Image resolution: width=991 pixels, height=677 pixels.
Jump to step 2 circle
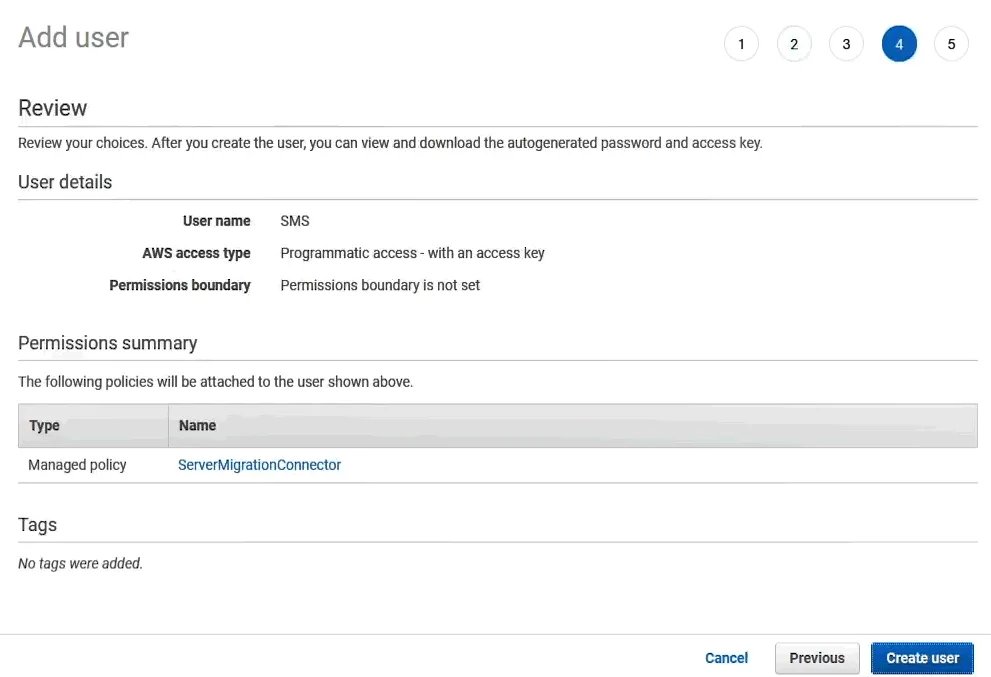click(793, 44)
